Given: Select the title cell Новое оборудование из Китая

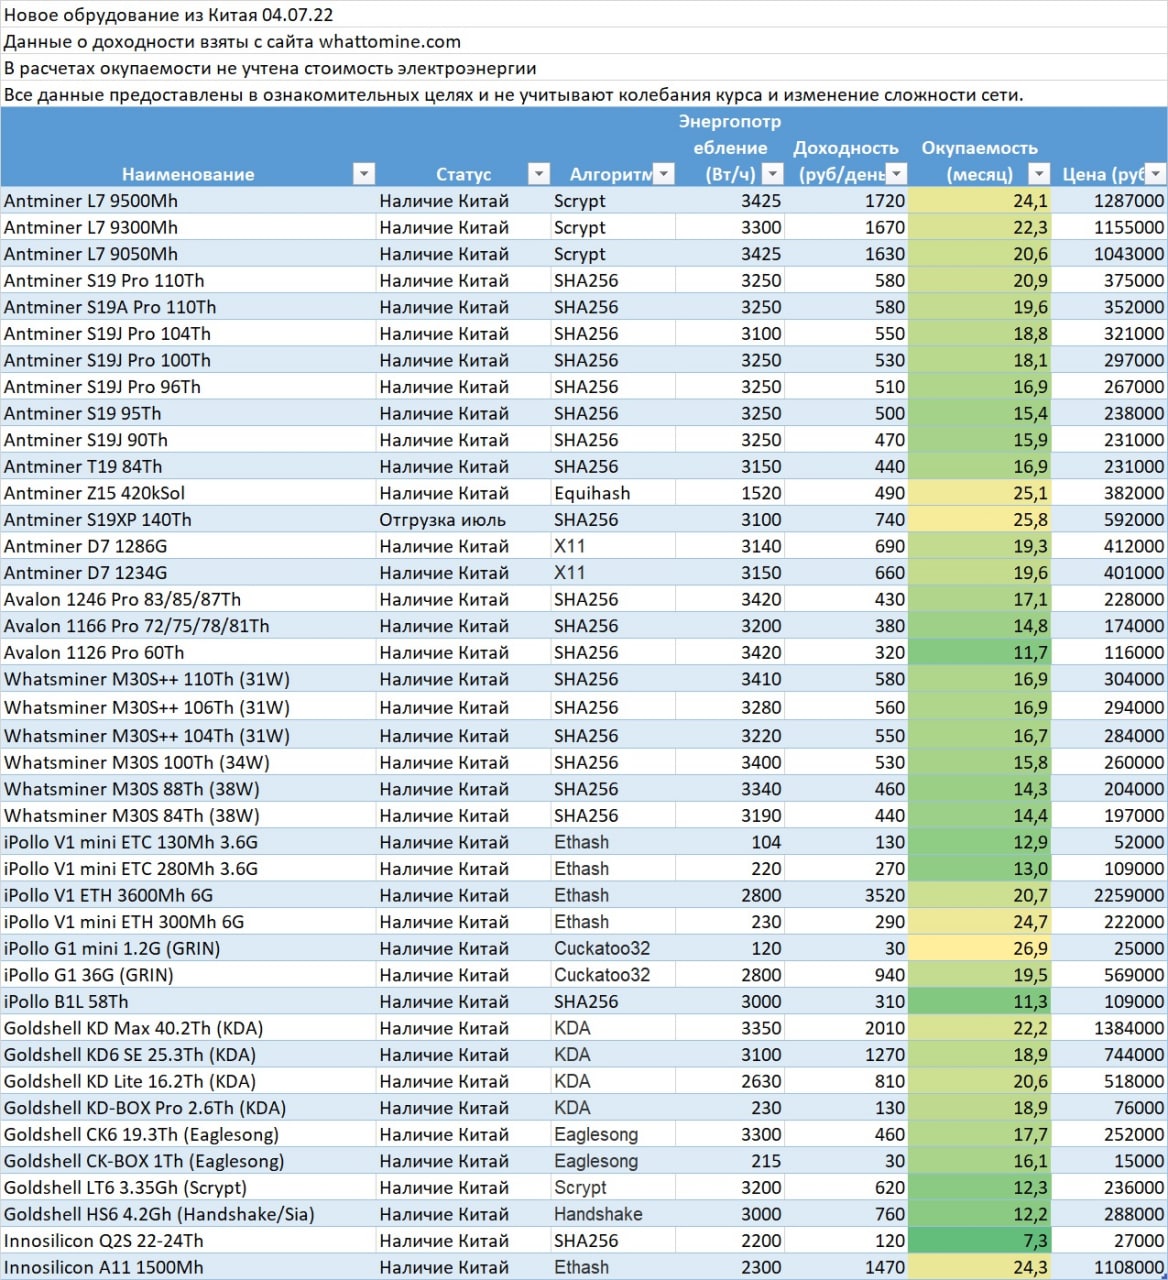Looking at the screenshot, I should pos(169,15).
